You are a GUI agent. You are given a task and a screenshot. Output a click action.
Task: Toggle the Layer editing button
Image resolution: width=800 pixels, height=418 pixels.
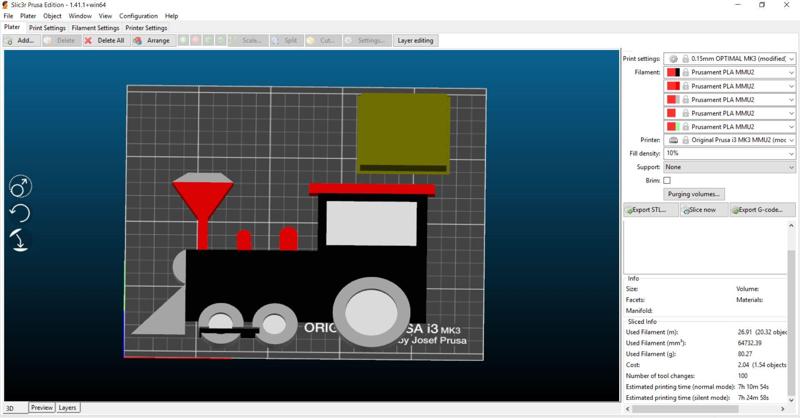coord(415,40)
